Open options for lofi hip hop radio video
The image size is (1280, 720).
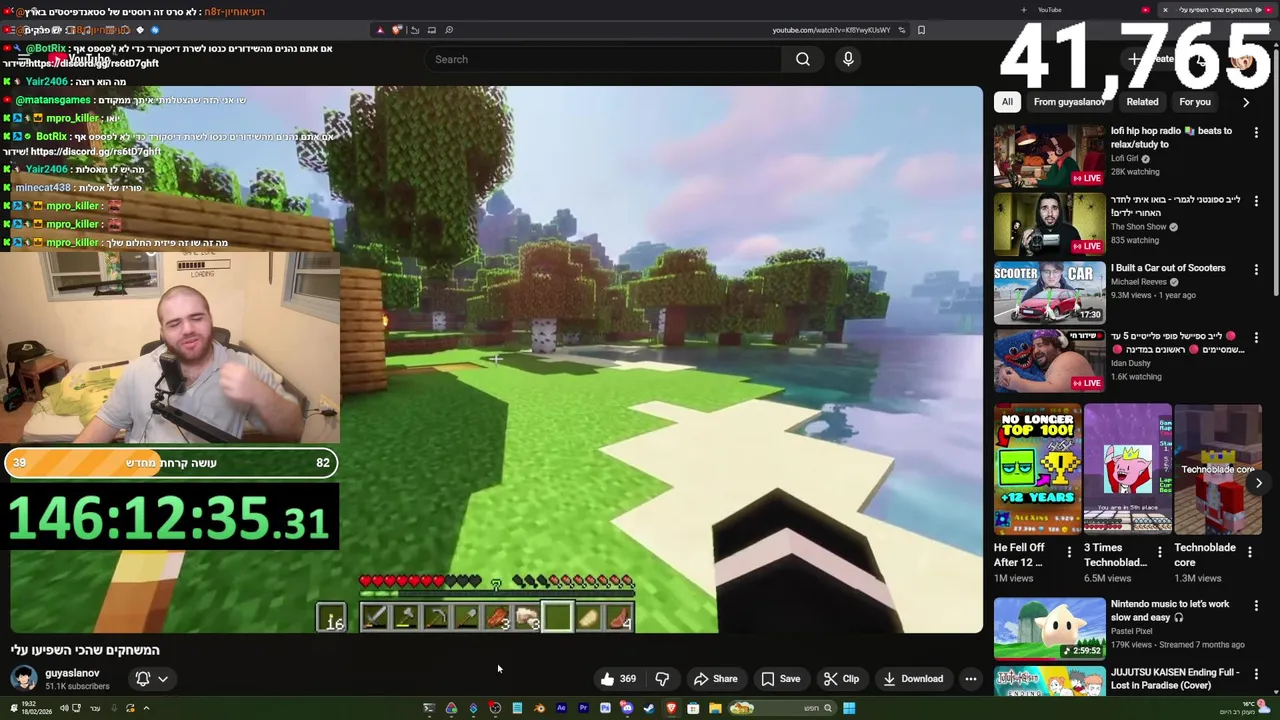pyautogui.click(x=1257, y=132)
